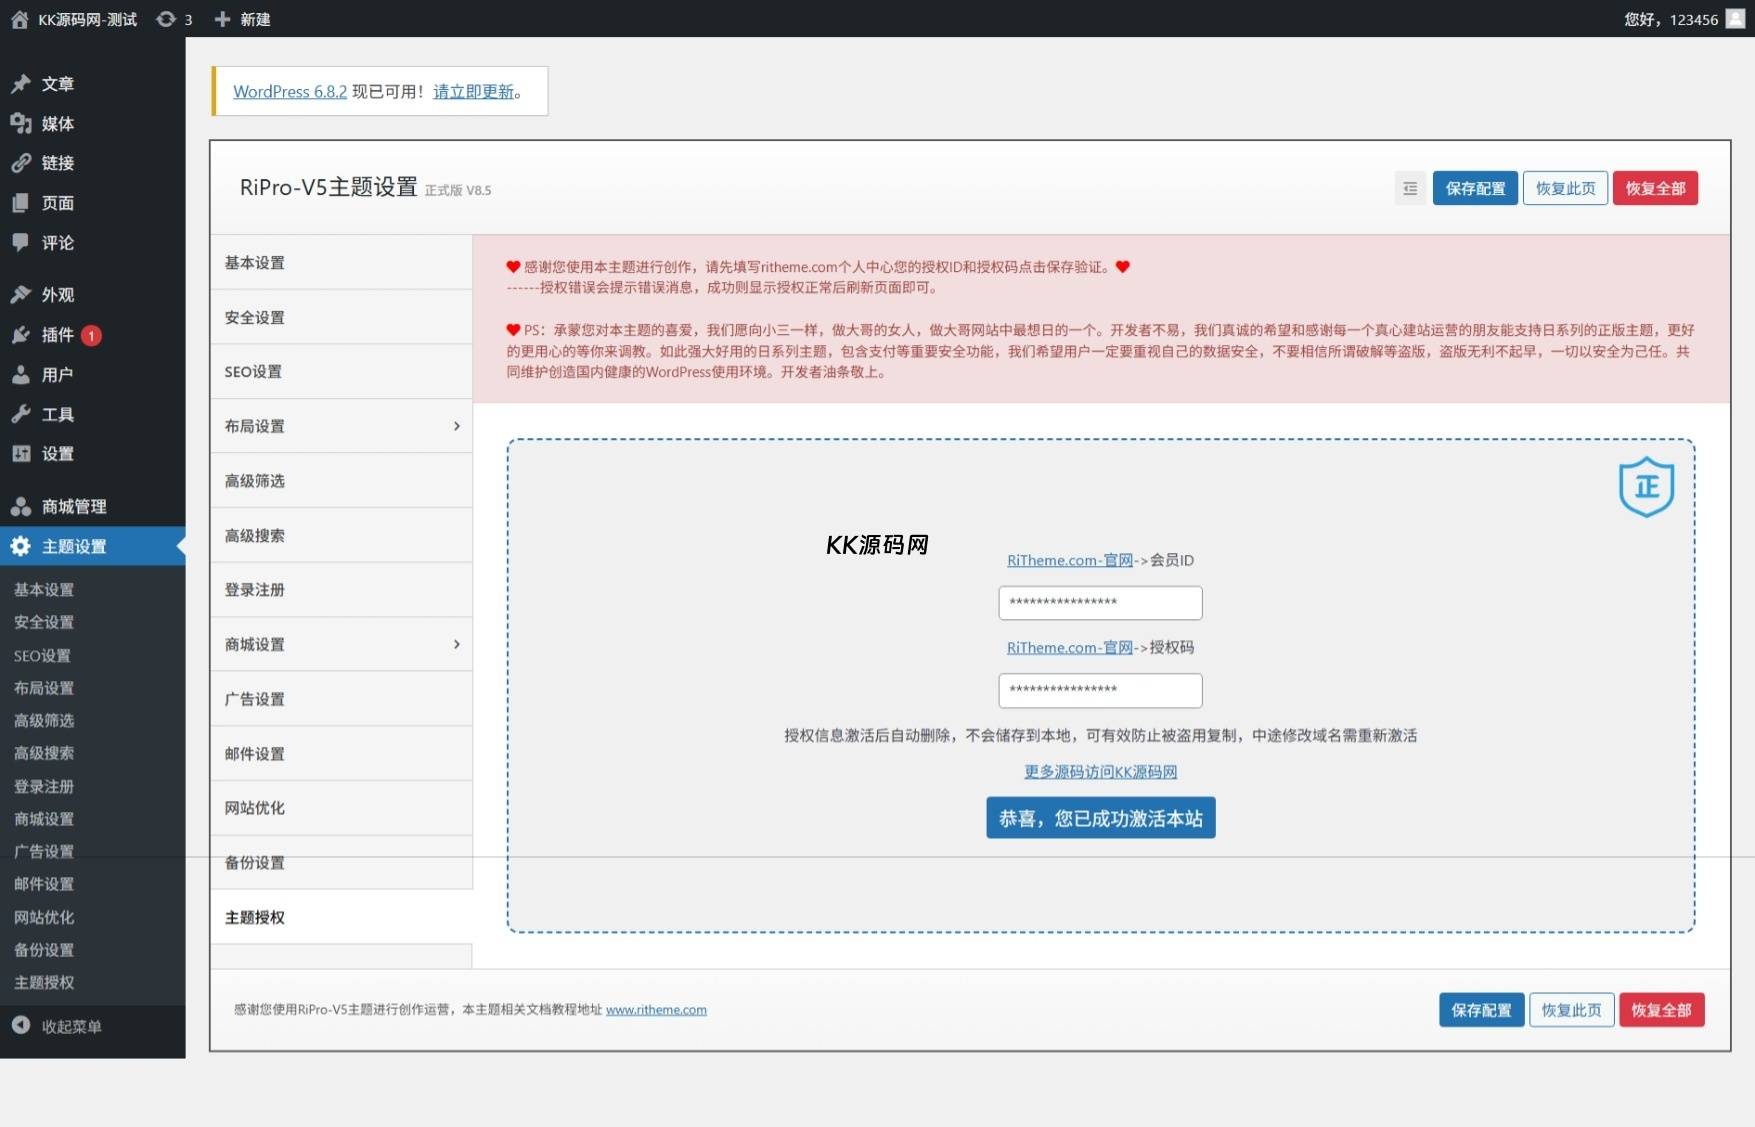Focus the 会员ID input field
Image resolution: width=1755 pixels, height=1127 pixels.
tap(1100, 603)
